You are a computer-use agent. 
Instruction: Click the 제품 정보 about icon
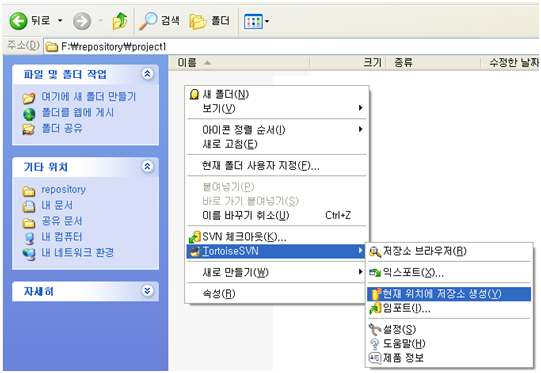375,358
